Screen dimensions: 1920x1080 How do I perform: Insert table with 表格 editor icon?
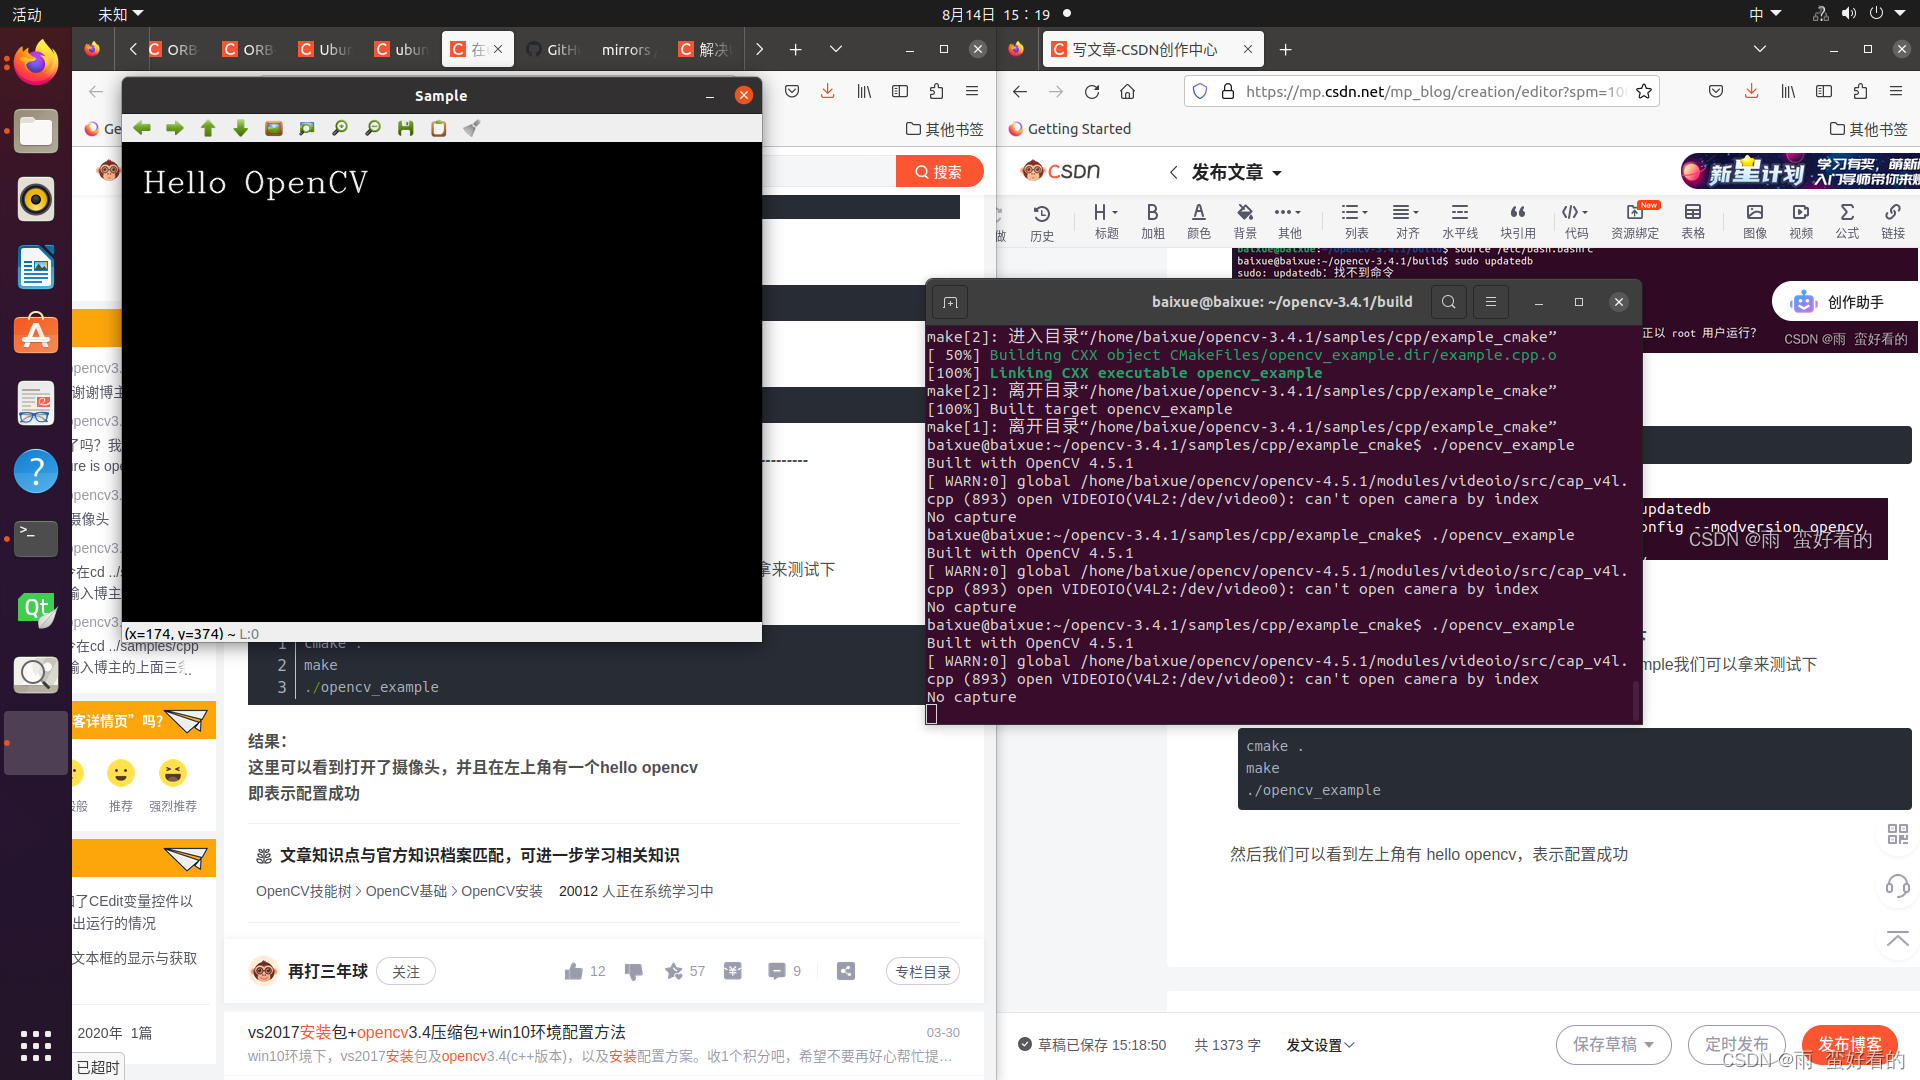[1692, 220]
